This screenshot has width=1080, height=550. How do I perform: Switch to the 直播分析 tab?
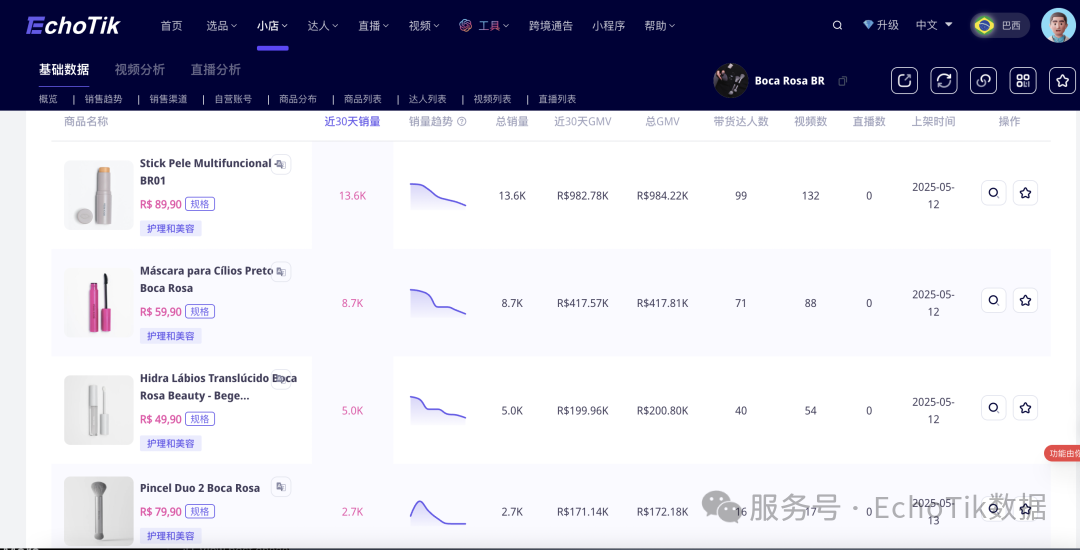[216, 70]
